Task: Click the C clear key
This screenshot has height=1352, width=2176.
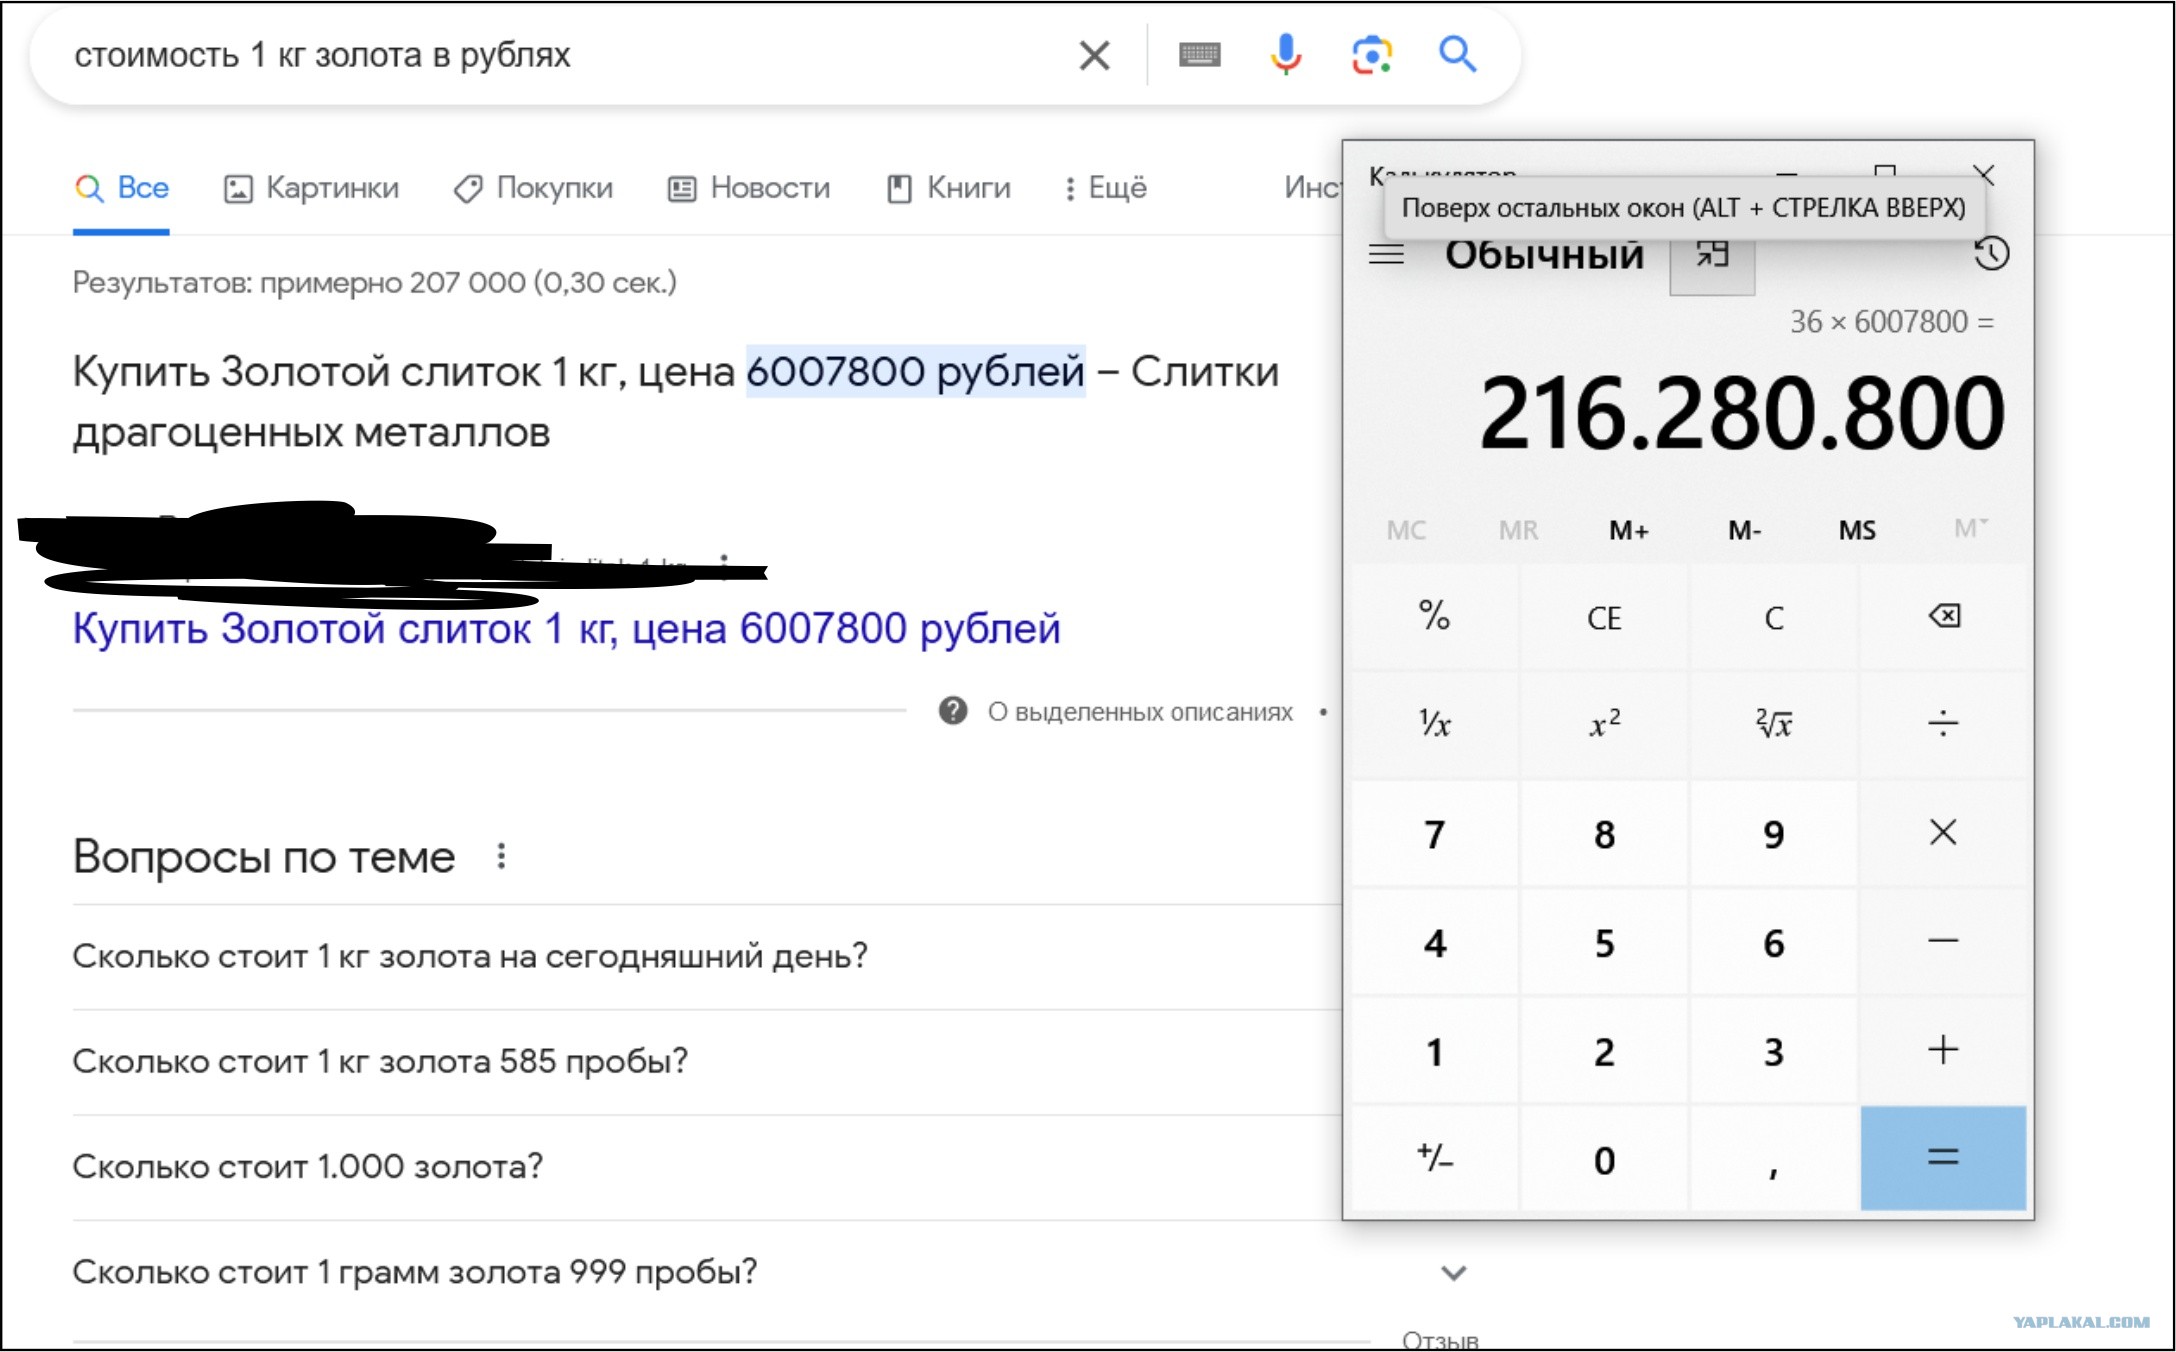Action: coord(1773,616)
